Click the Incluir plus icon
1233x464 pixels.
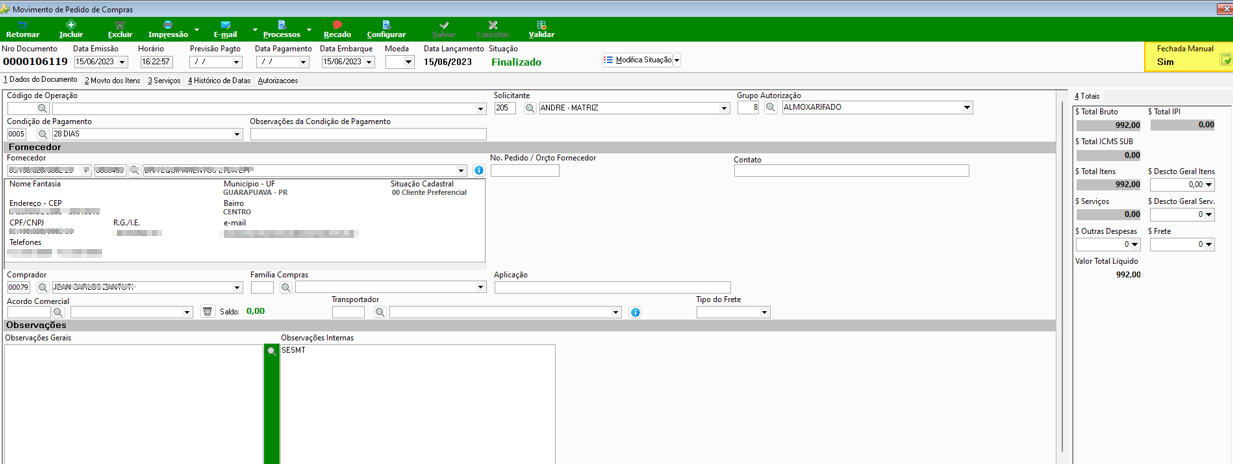click(71, 24)
